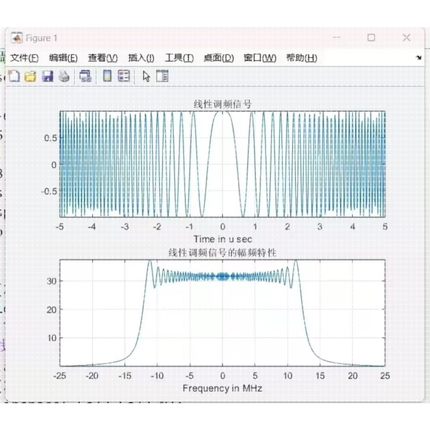This screenshot has height=430, width=430.
Task: Click the Figure 1 window title text
Action: (x=41, y=38)
